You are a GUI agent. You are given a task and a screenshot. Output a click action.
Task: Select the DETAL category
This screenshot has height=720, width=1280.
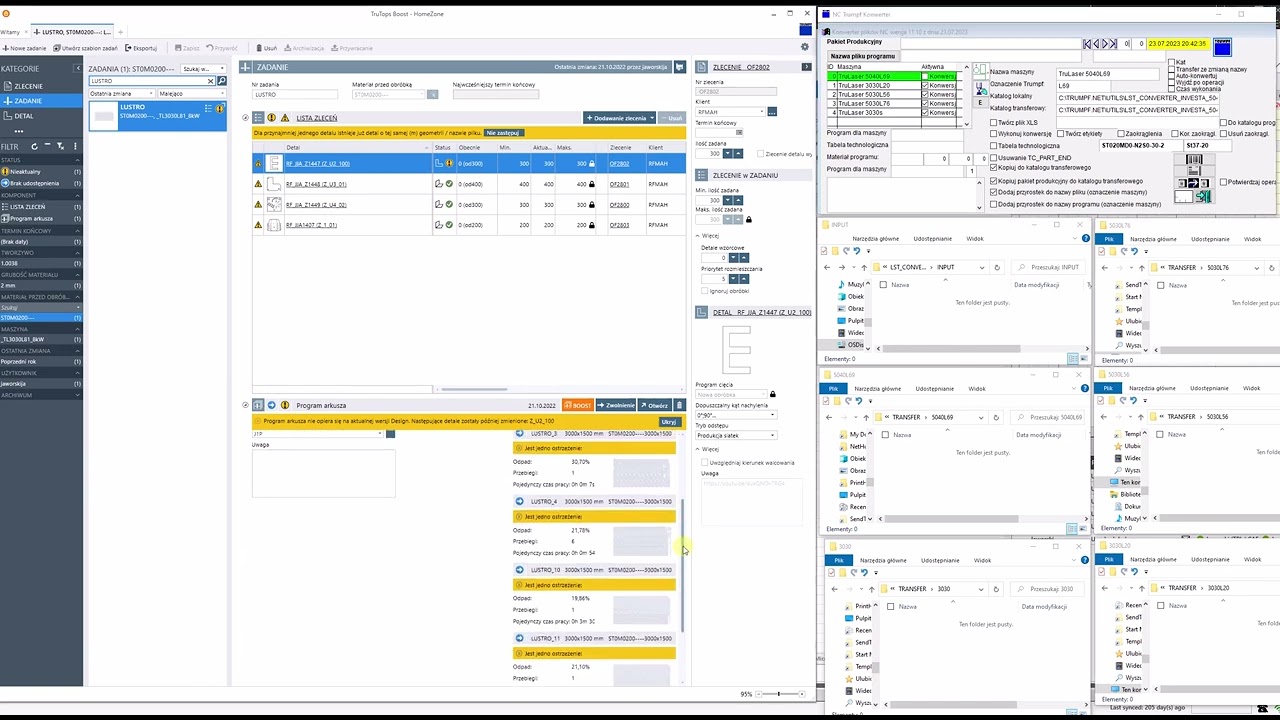(41, 116)
